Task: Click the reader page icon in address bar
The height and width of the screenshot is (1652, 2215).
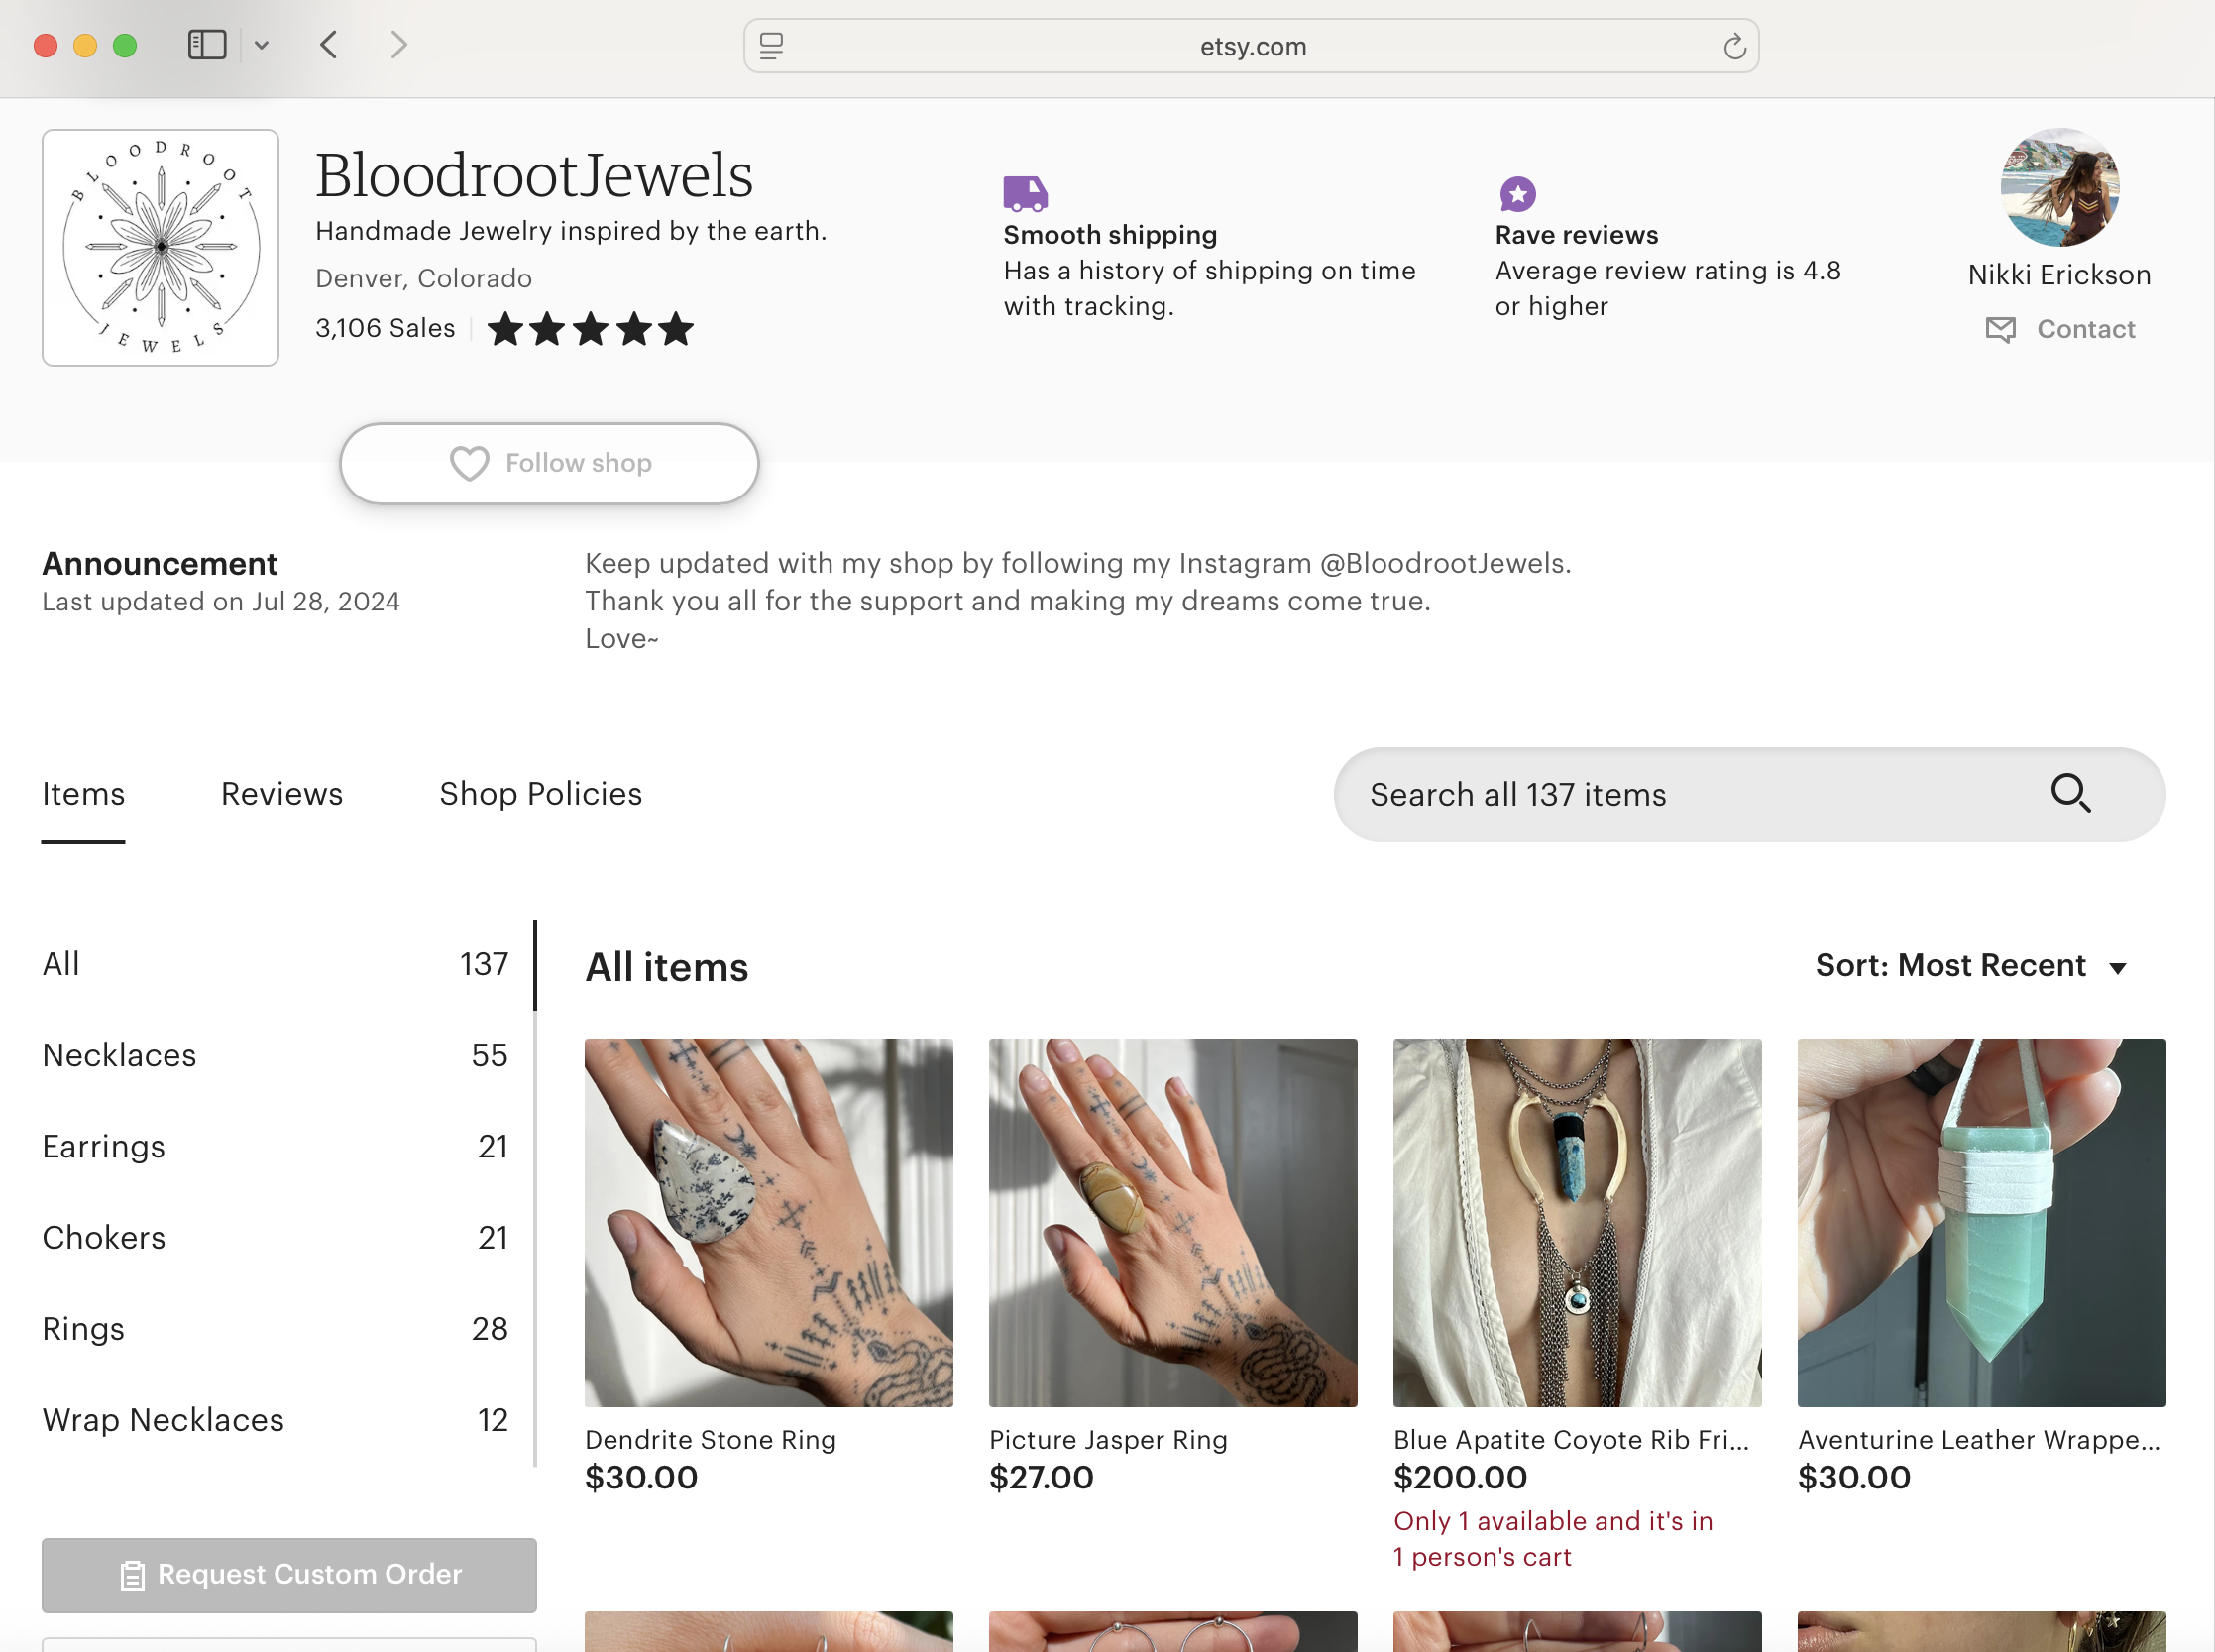Action: point(771,46)
